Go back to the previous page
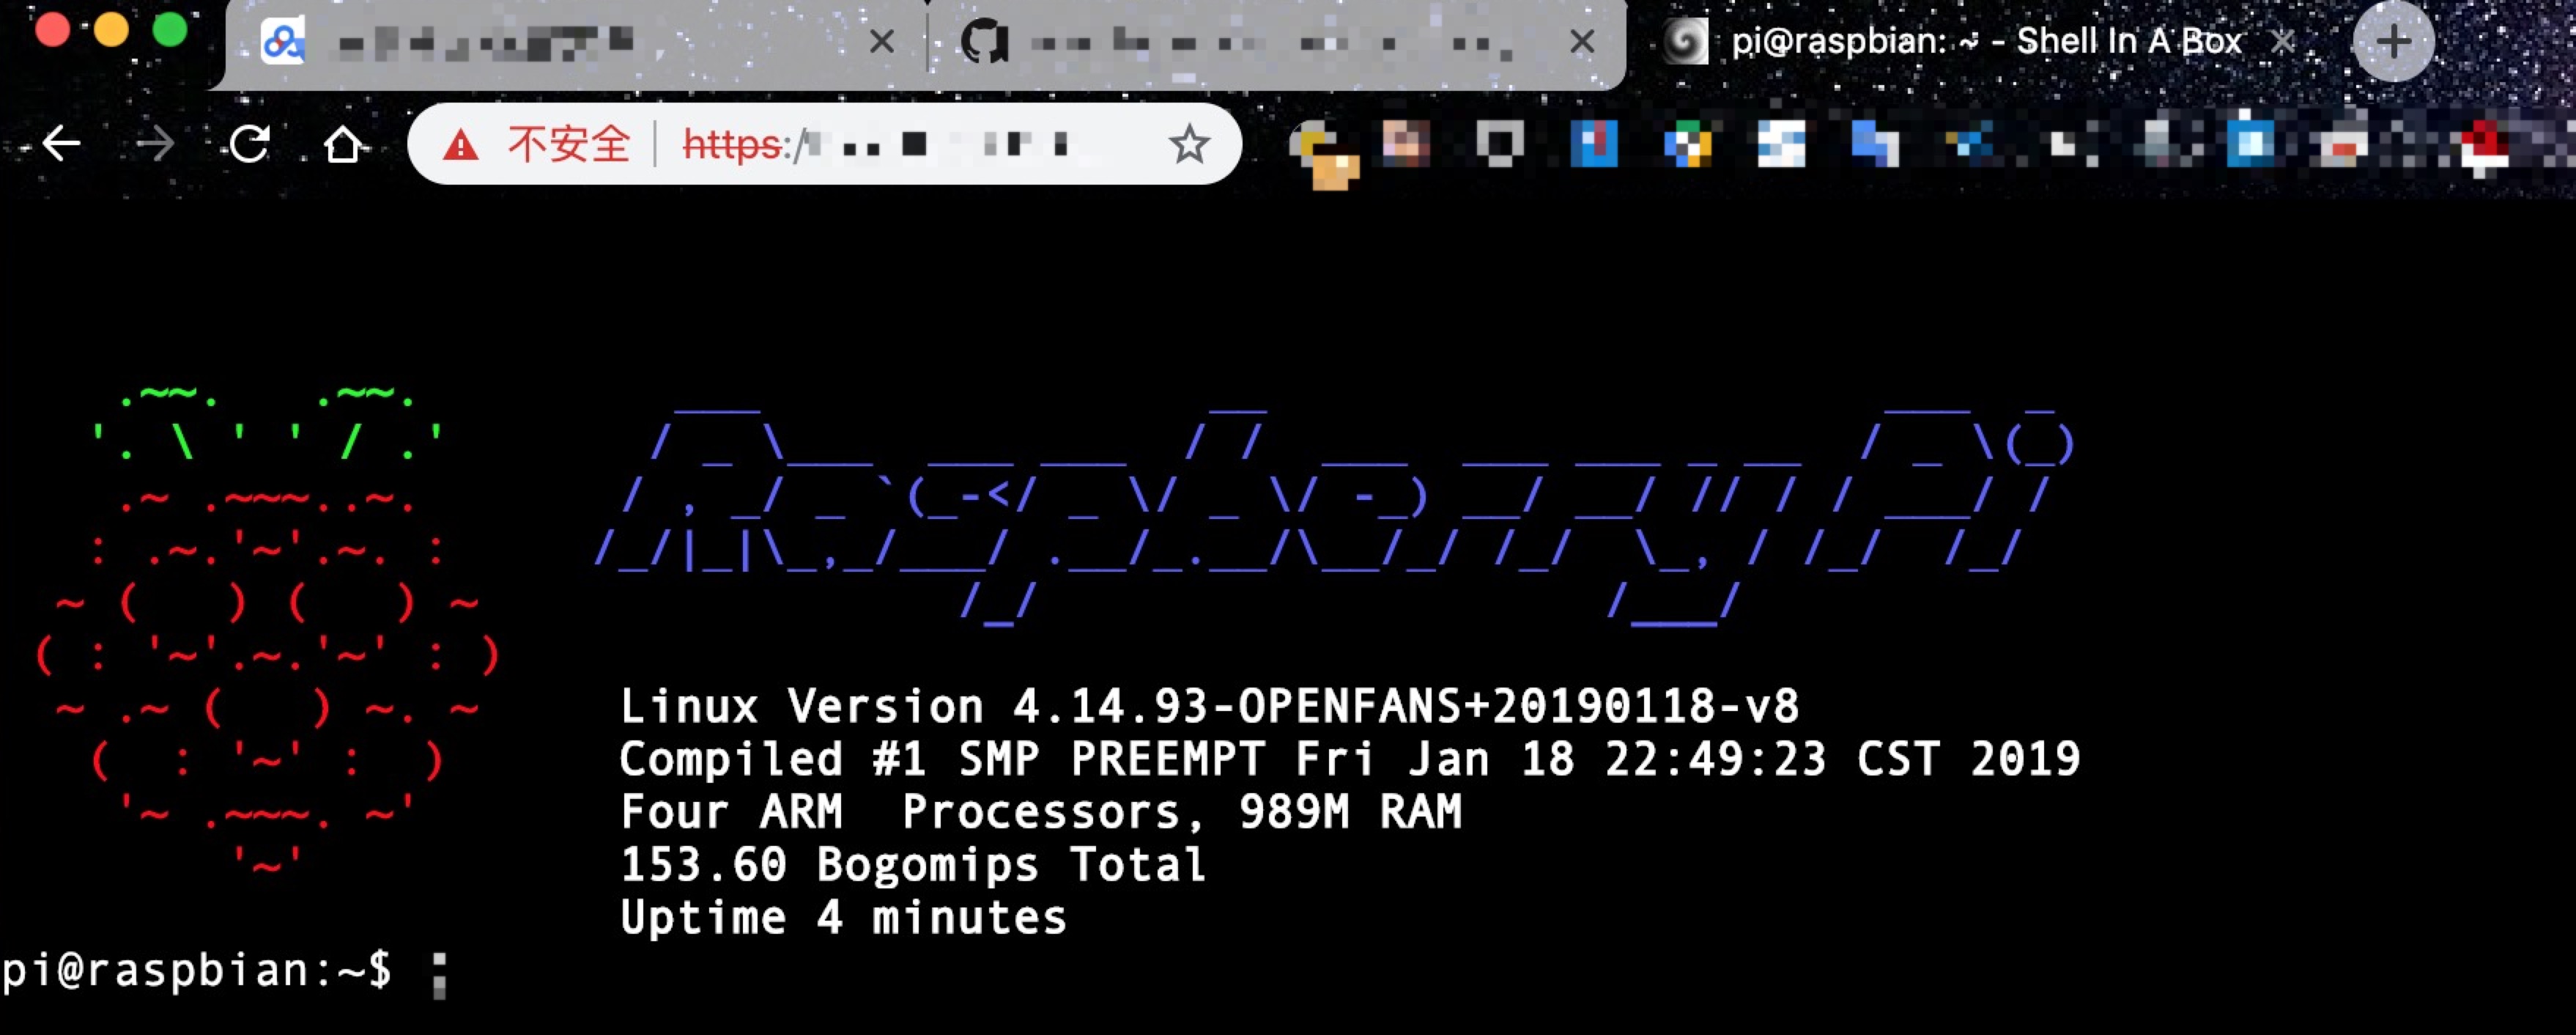Image resolution: width=2576 pixels, height=1035 pixels. (62, 145)
